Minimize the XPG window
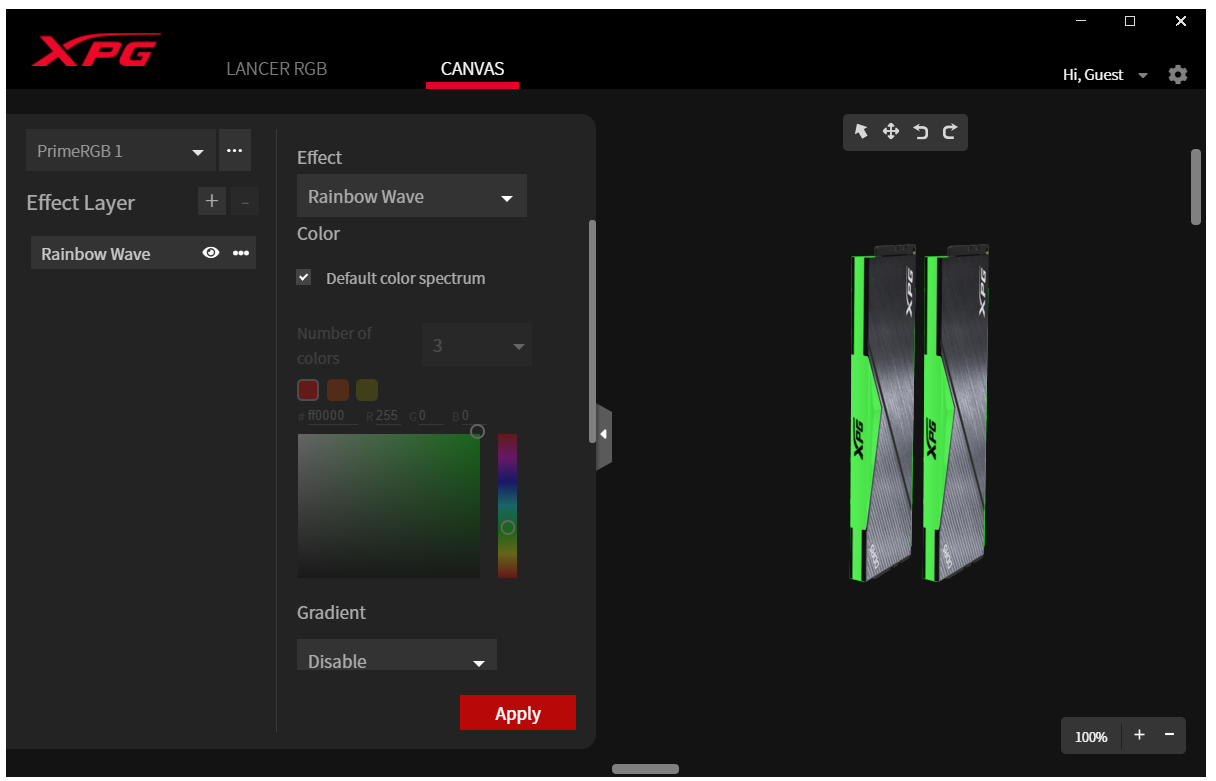The height and width of the screenshot is (781, 1216). coord(1081,21)
